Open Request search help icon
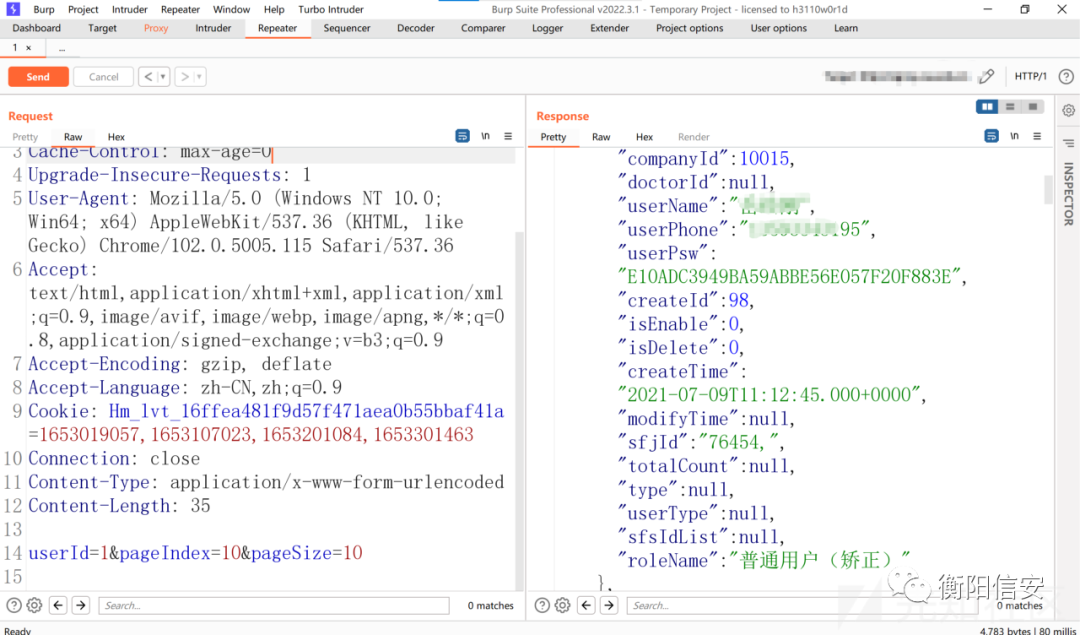This screenshot has height=635, width=1080. point(14,605)
